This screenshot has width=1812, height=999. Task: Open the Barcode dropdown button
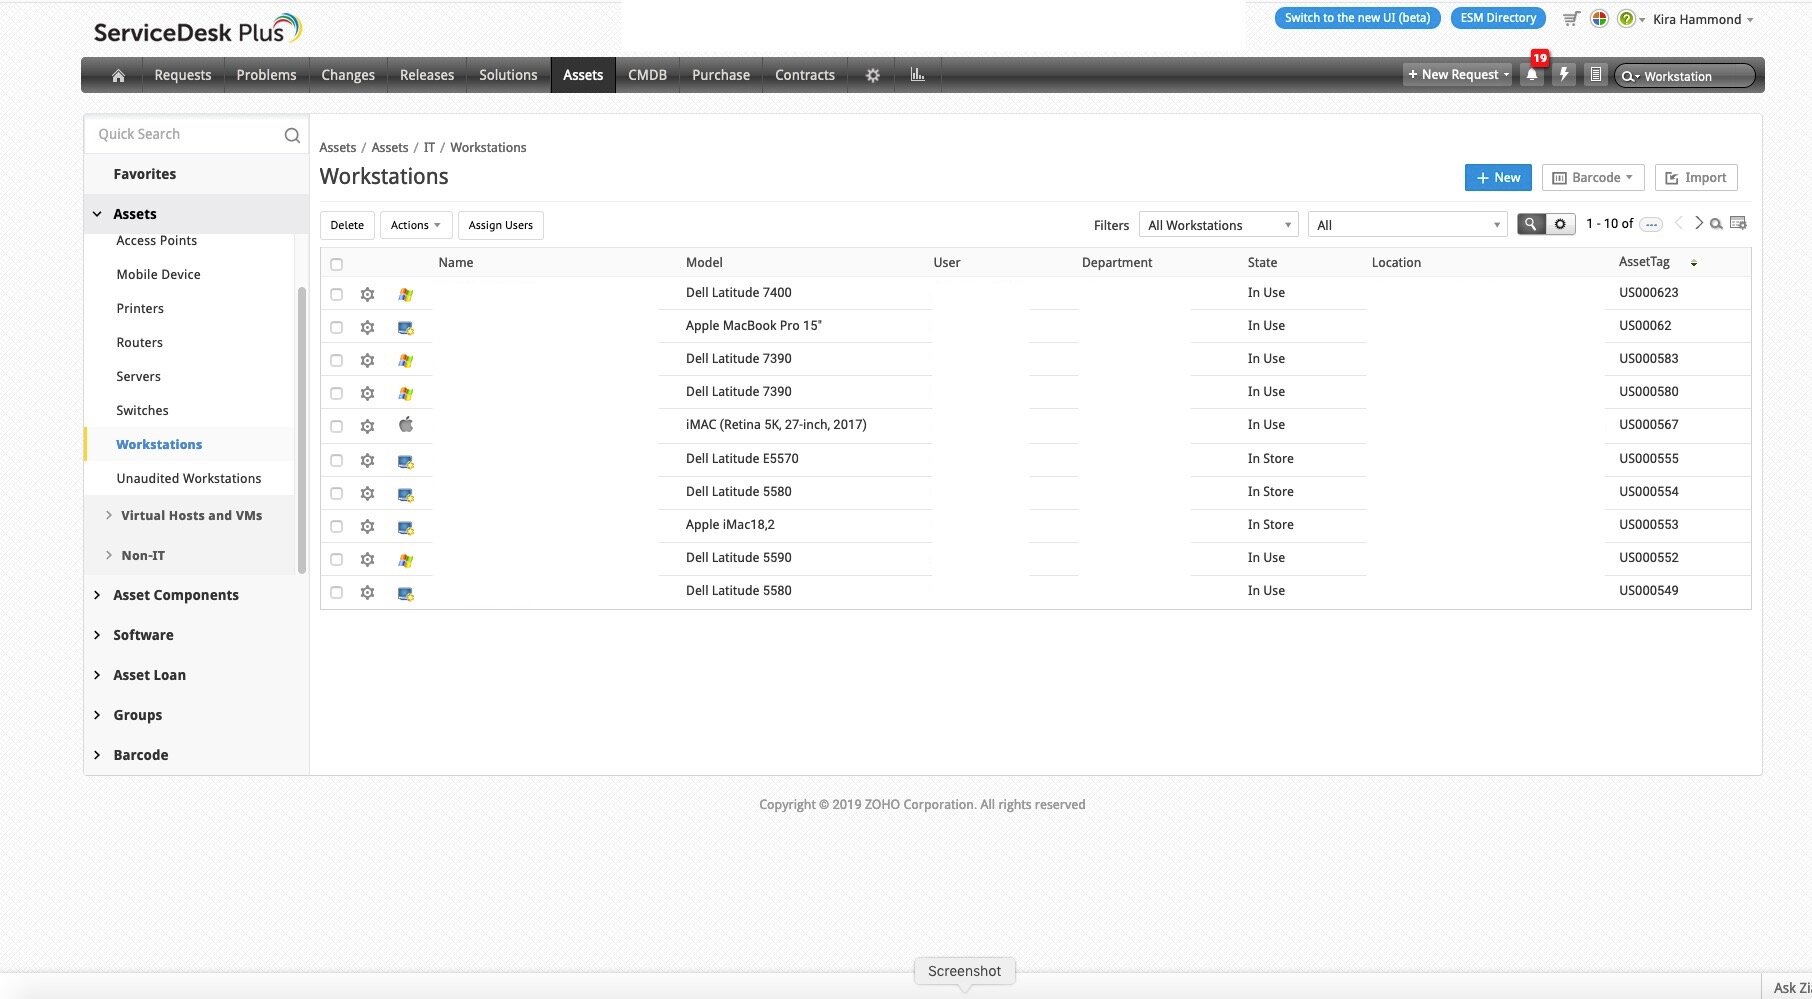1593,177
